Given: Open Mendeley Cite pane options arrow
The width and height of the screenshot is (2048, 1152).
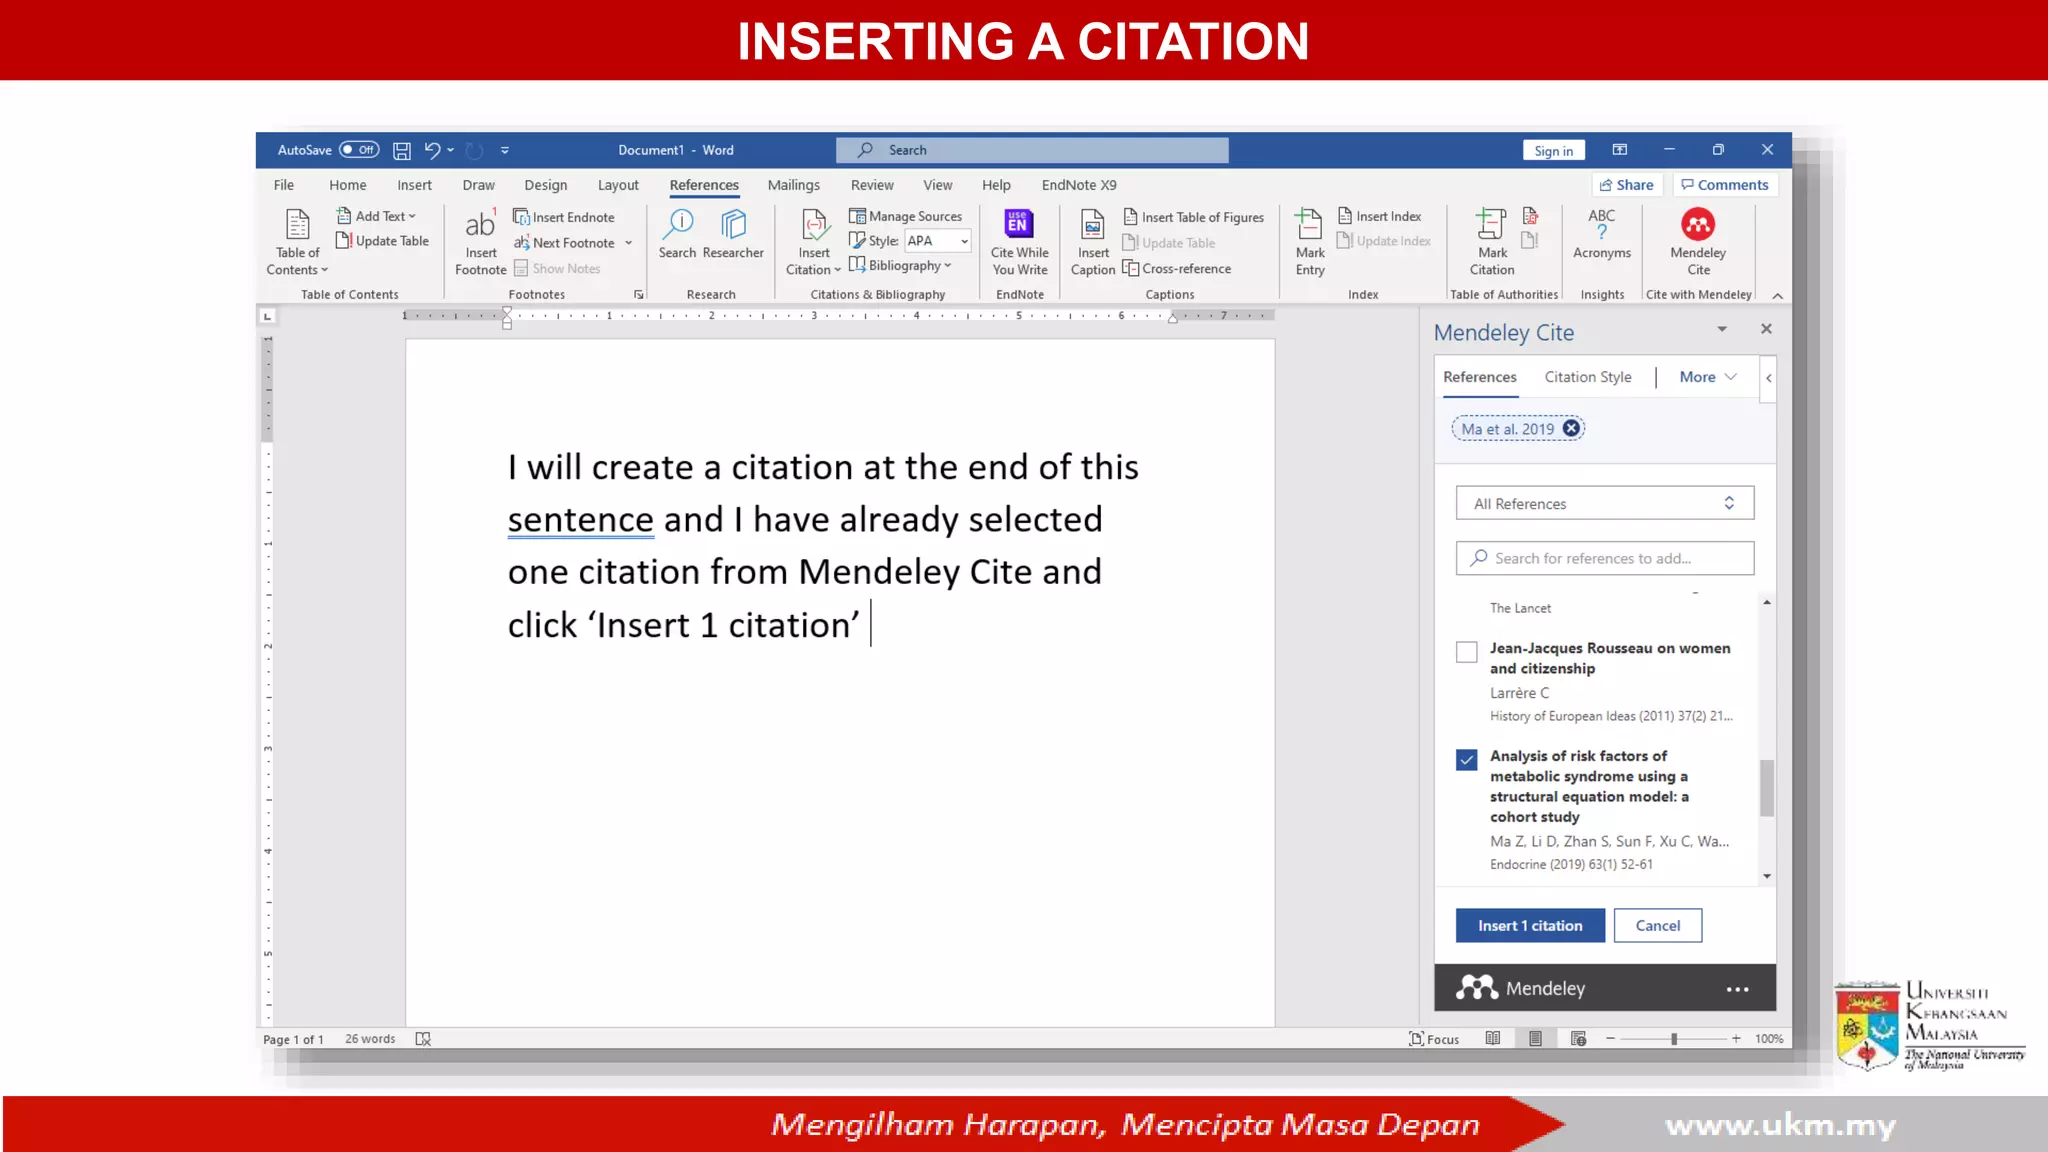Looking at the screenshot, I should [x=1722, y=329].
